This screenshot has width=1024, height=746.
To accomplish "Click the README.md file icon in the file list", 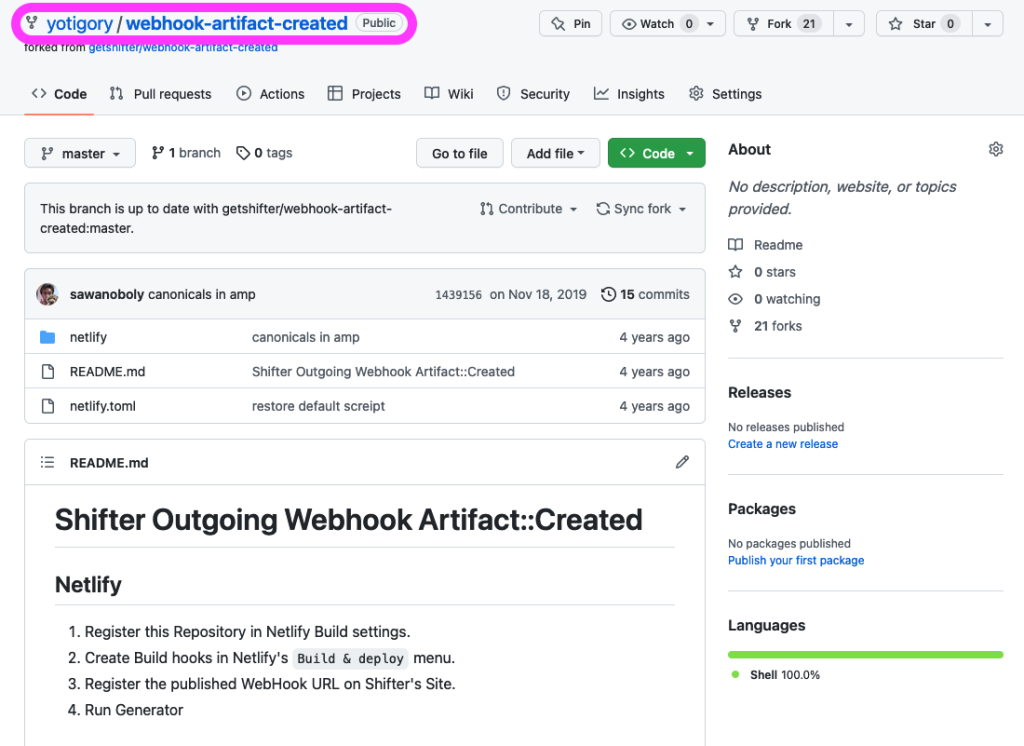I will [x=48, y=372].
